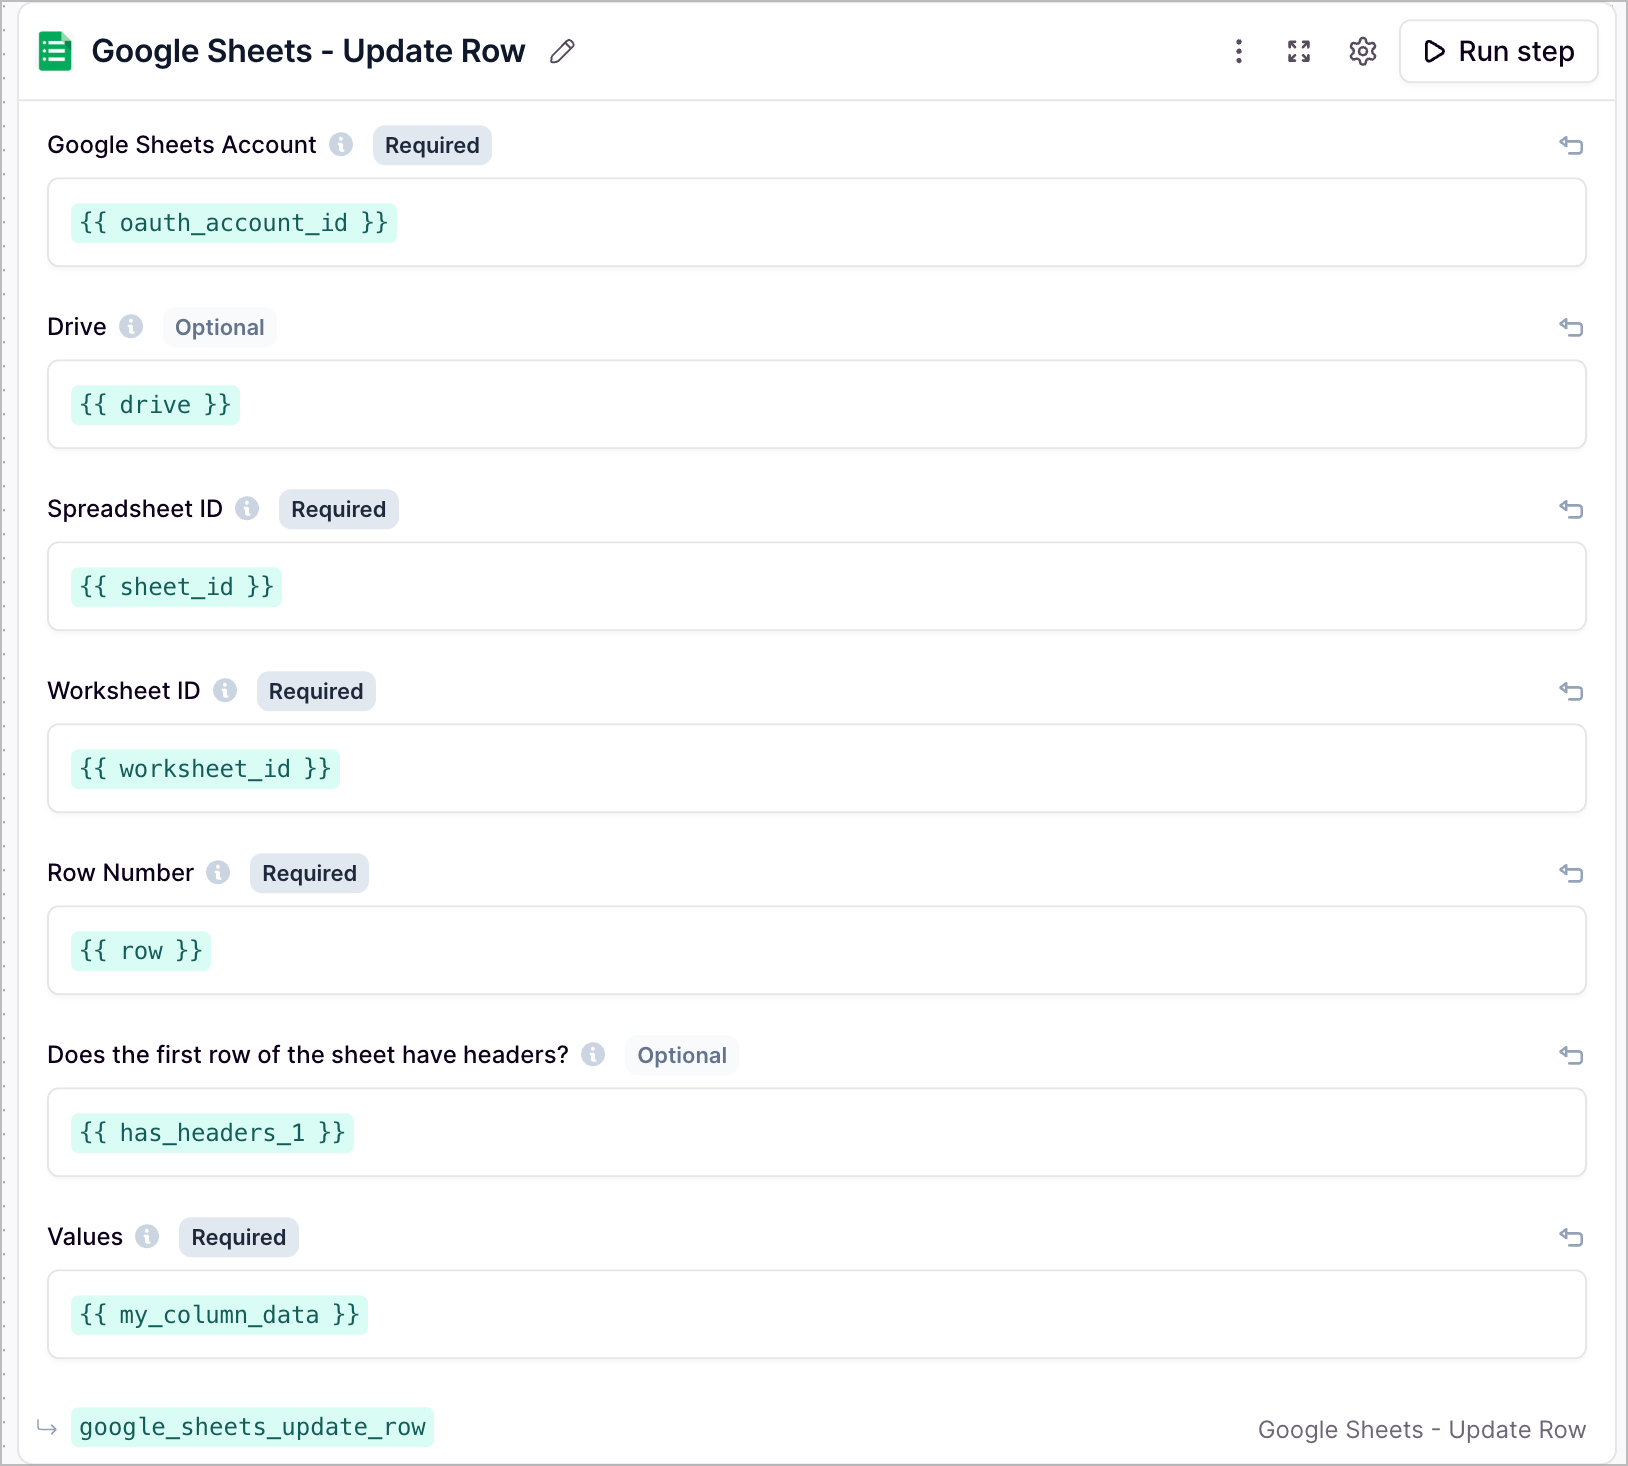The height and width of the screenshot is (1466, 1628).
Task: Click the info icon next to Worksheet ID
Action: 225,691
